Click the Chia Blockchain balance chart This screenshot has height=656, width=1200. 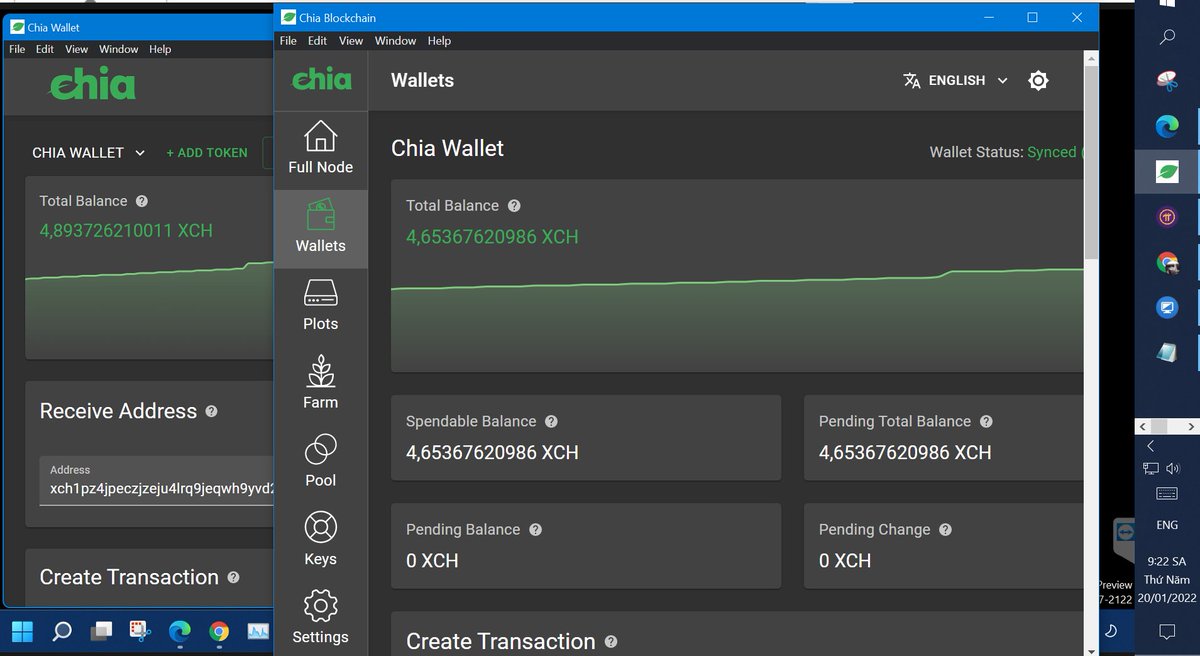click(737, 318)
